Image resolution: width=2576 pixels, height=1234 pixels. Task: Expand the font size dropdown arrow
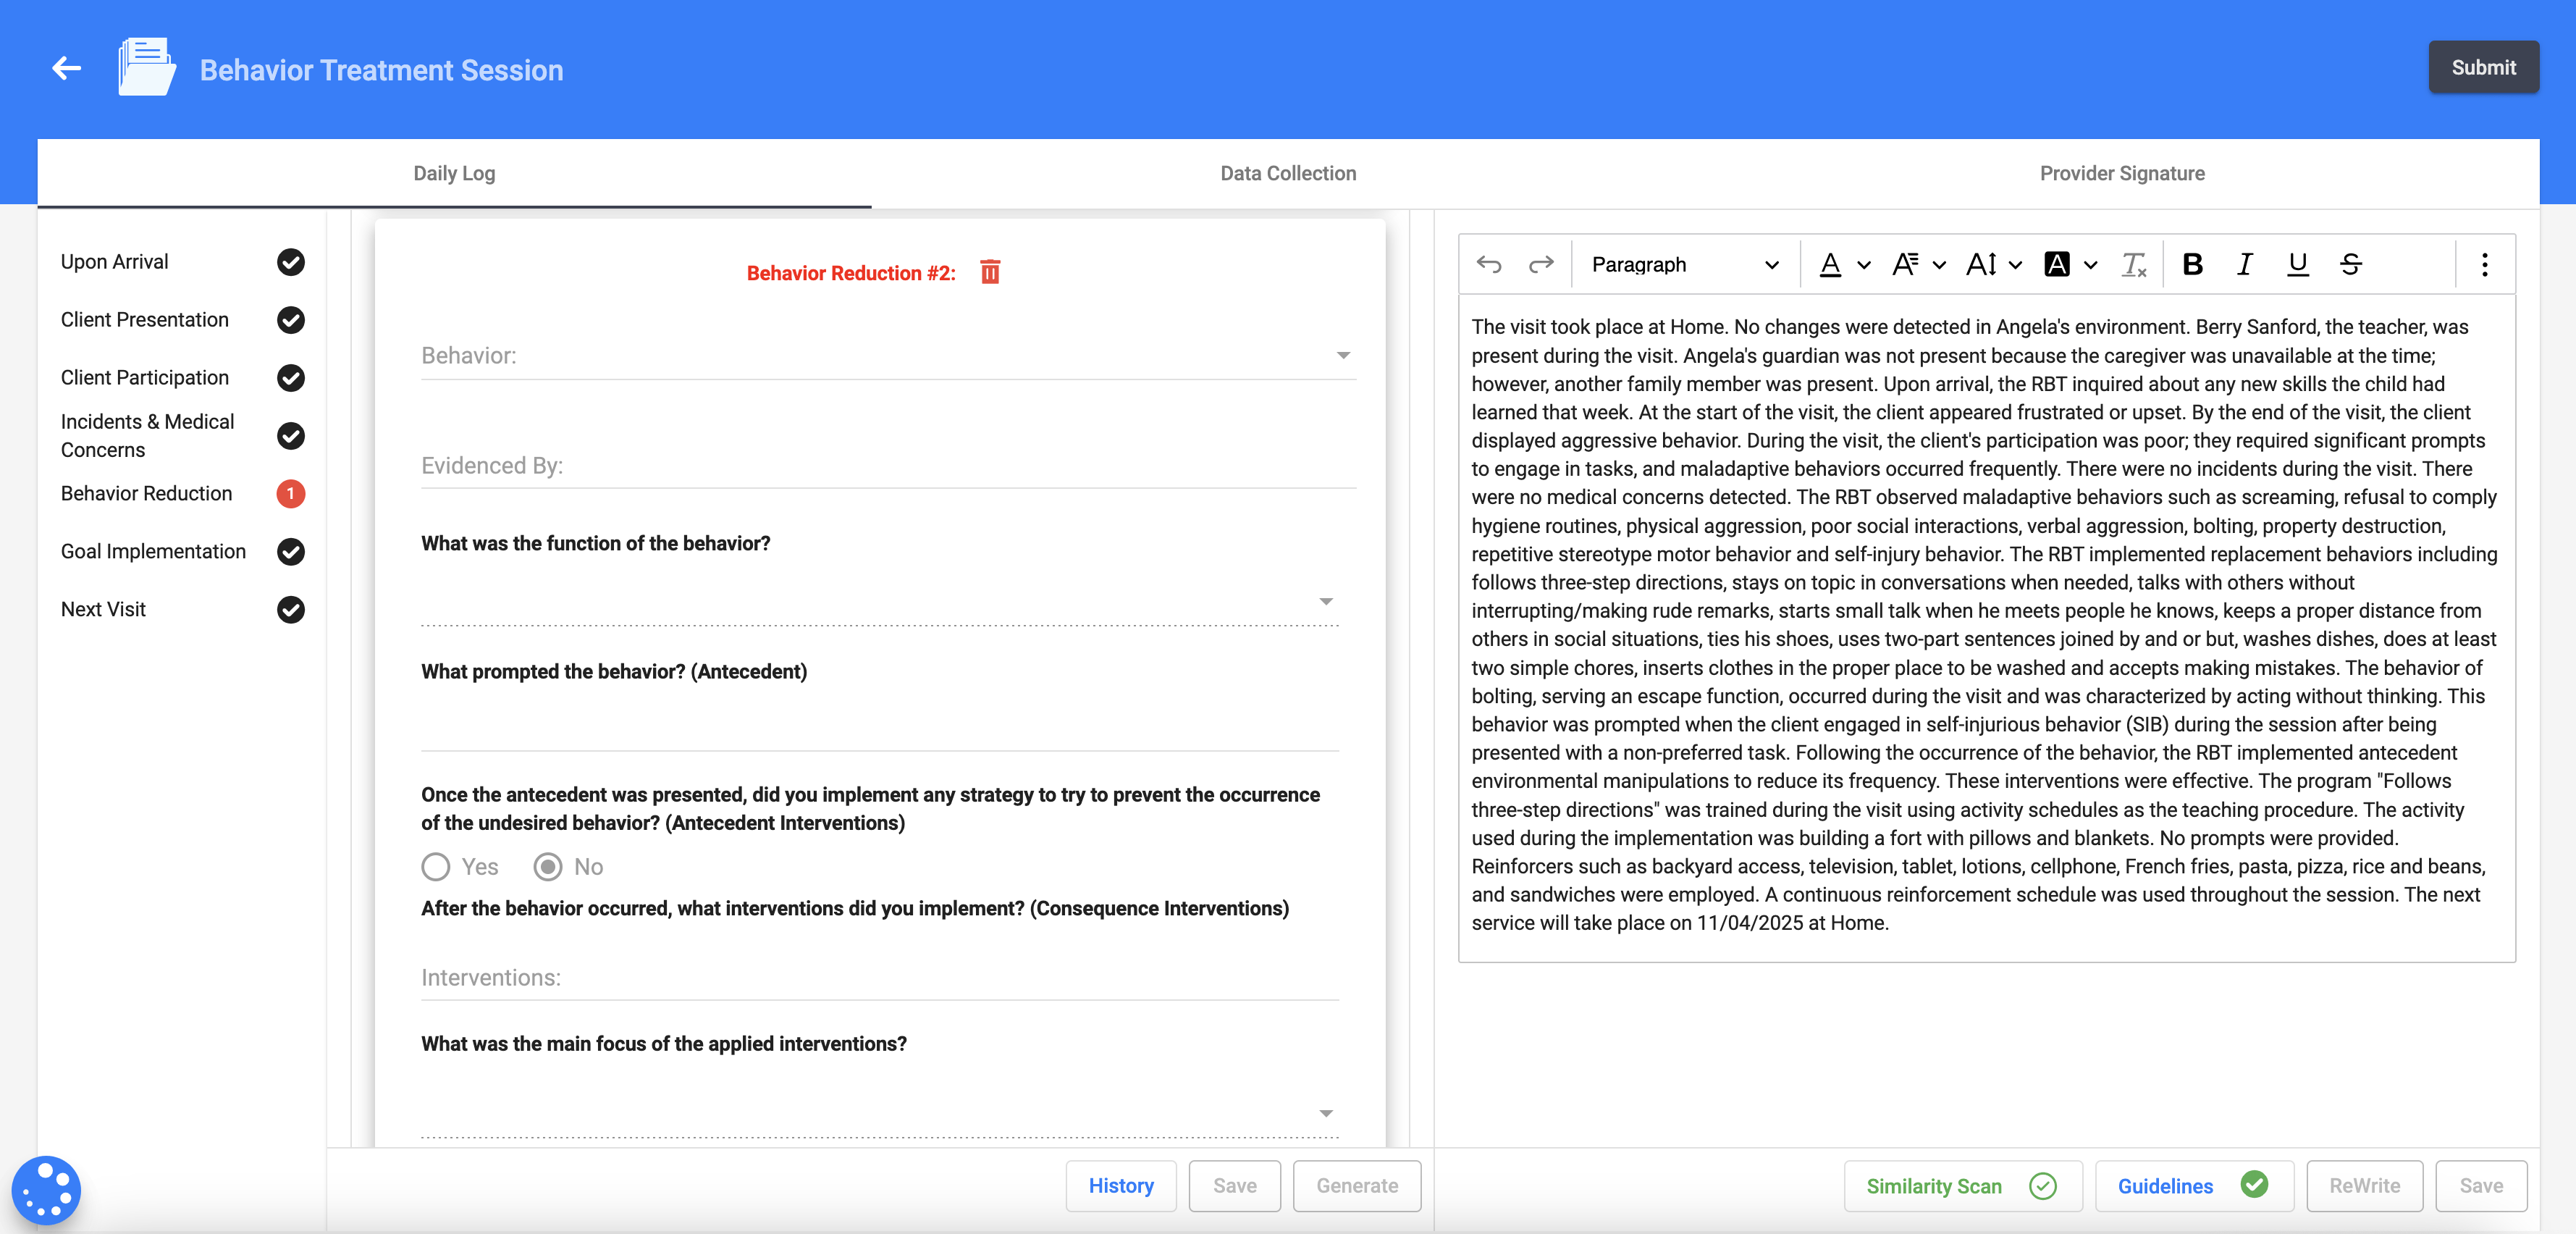click(2015, 265)
